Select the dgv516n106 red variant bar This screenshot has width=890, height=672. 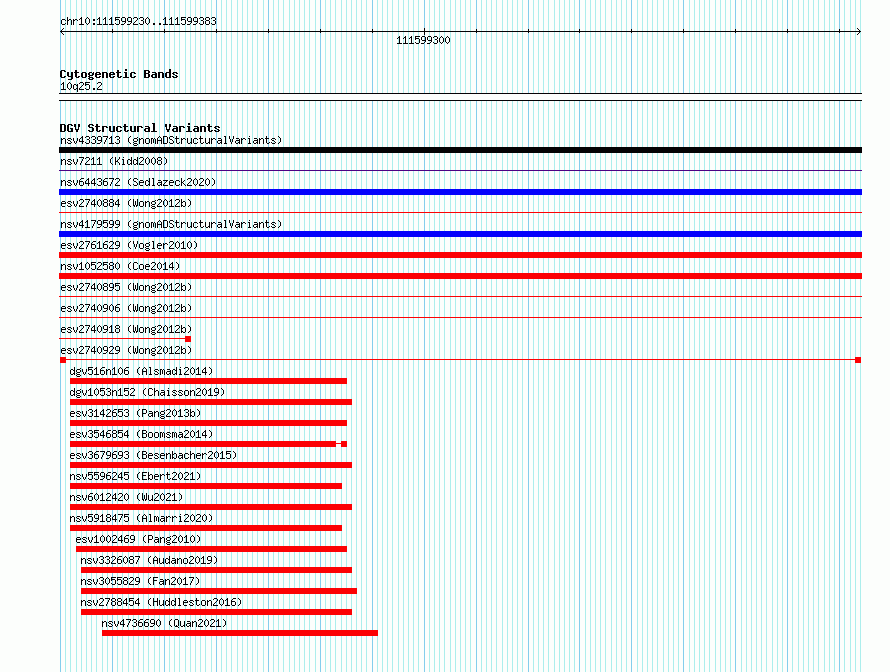pos(208,381)
